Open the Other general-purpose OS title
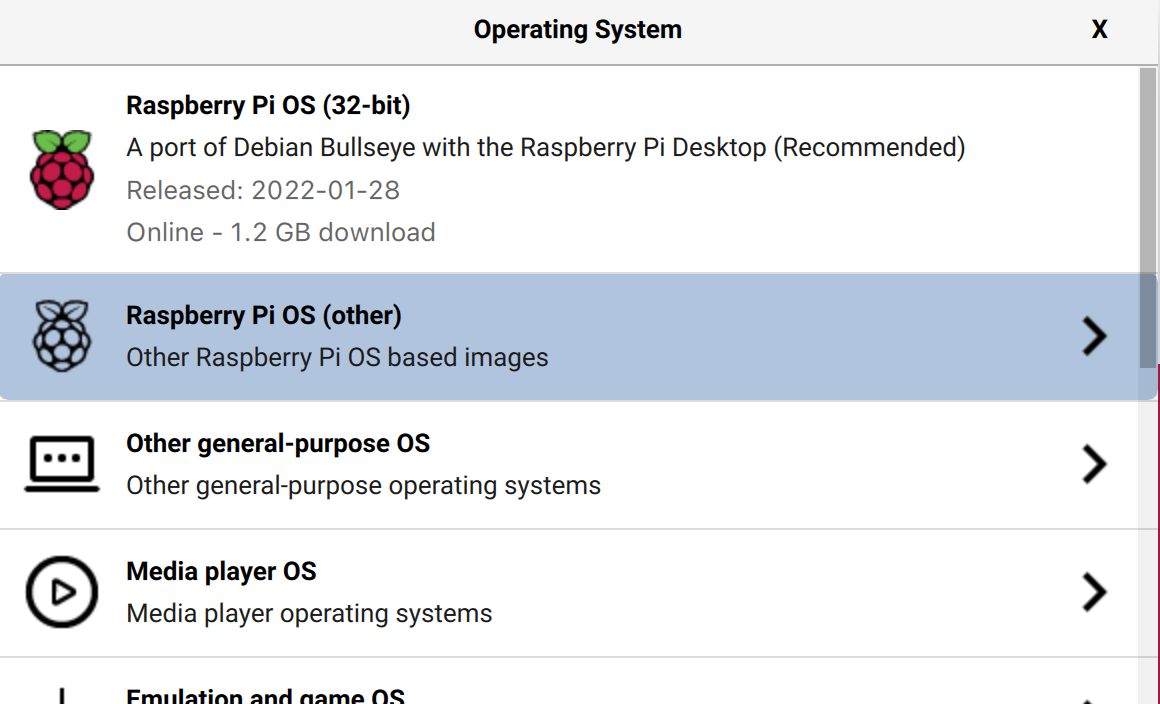This screenshot has height=704, width=1160. click(x=278, y=444)
